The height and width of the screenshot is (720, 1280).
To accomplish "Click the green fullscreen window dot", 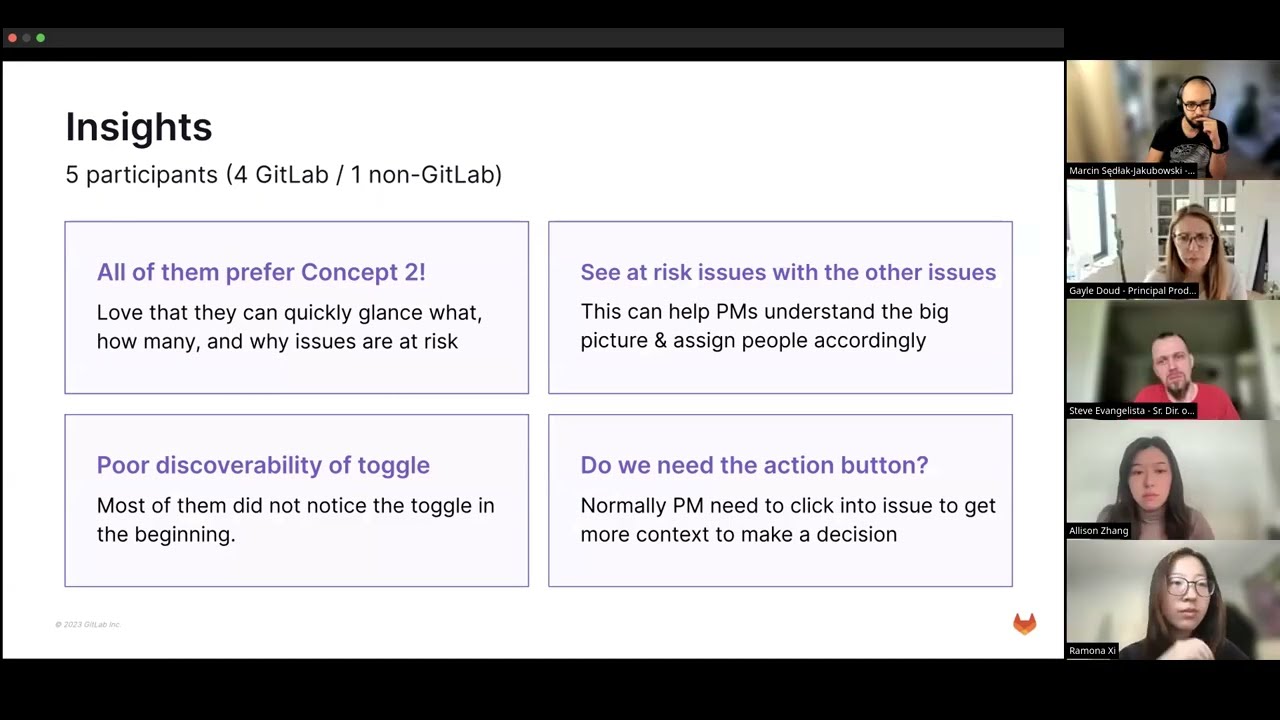I will coord(40,38).
